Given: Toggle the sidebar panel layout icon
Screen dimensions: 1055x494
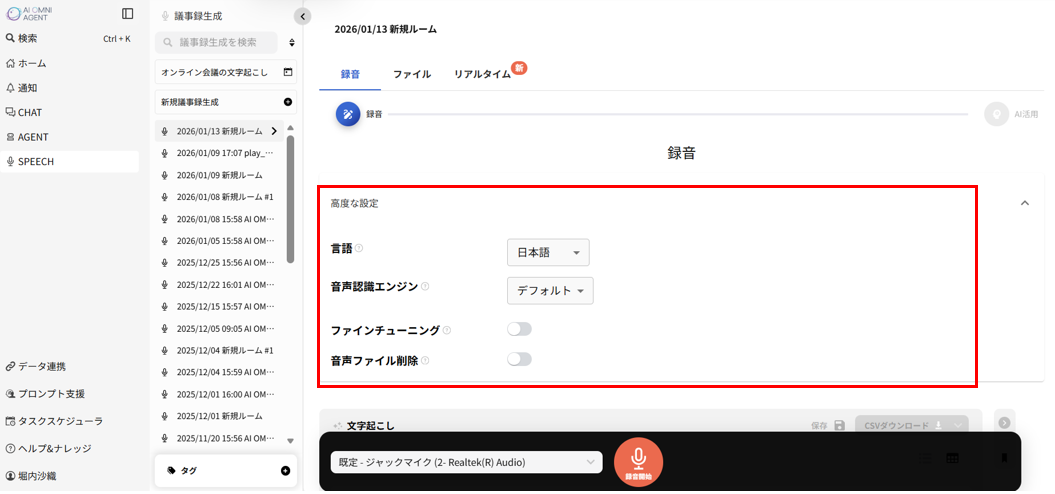Looking at the screenshot, I should coord(128,13).
